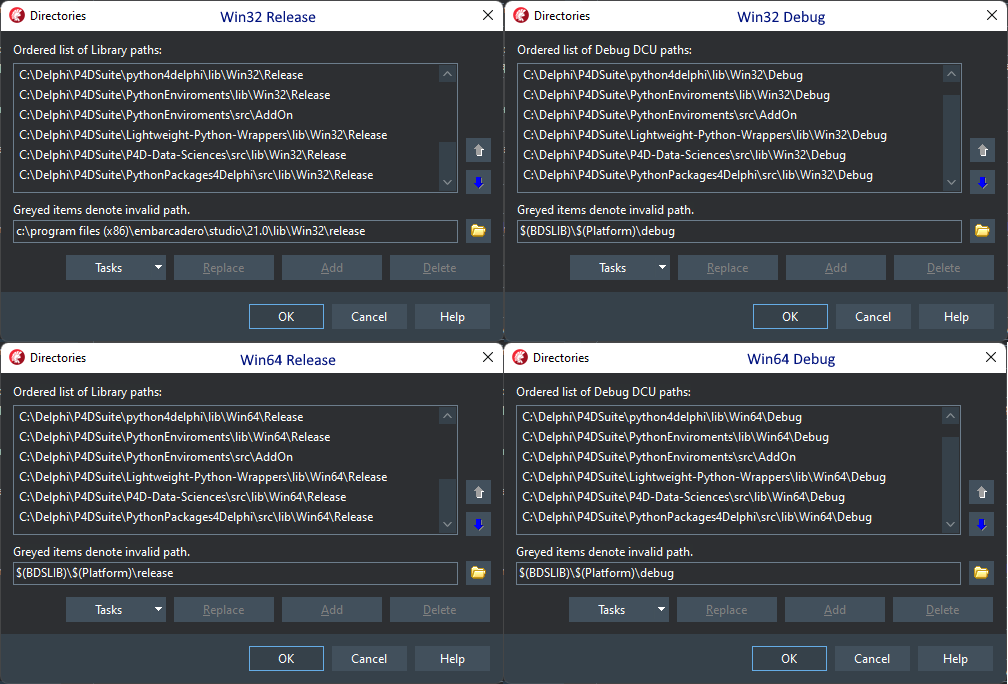Click Replace button in Win64 Debug dialog
The height and width of the screenshot is (684, 1008).
coord(726,609)
